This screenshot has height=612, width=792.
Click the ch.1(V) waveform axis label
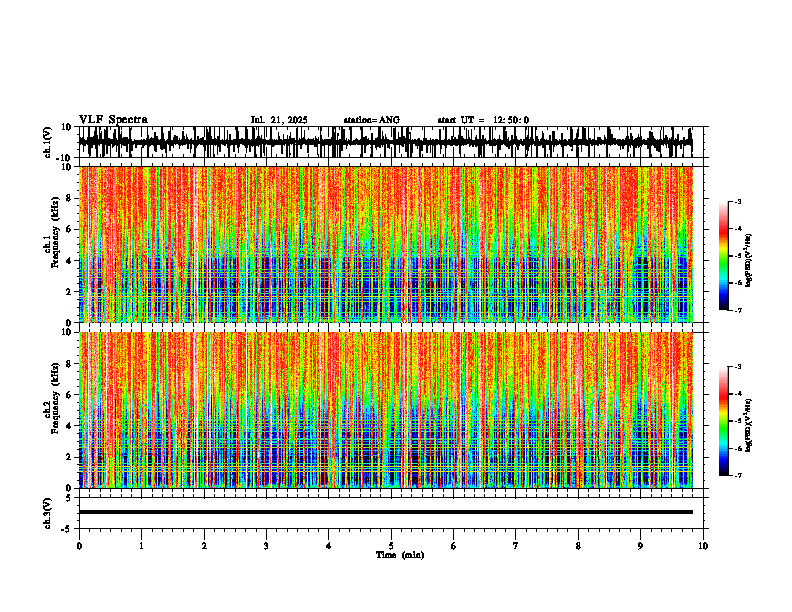tap(48, 142)
